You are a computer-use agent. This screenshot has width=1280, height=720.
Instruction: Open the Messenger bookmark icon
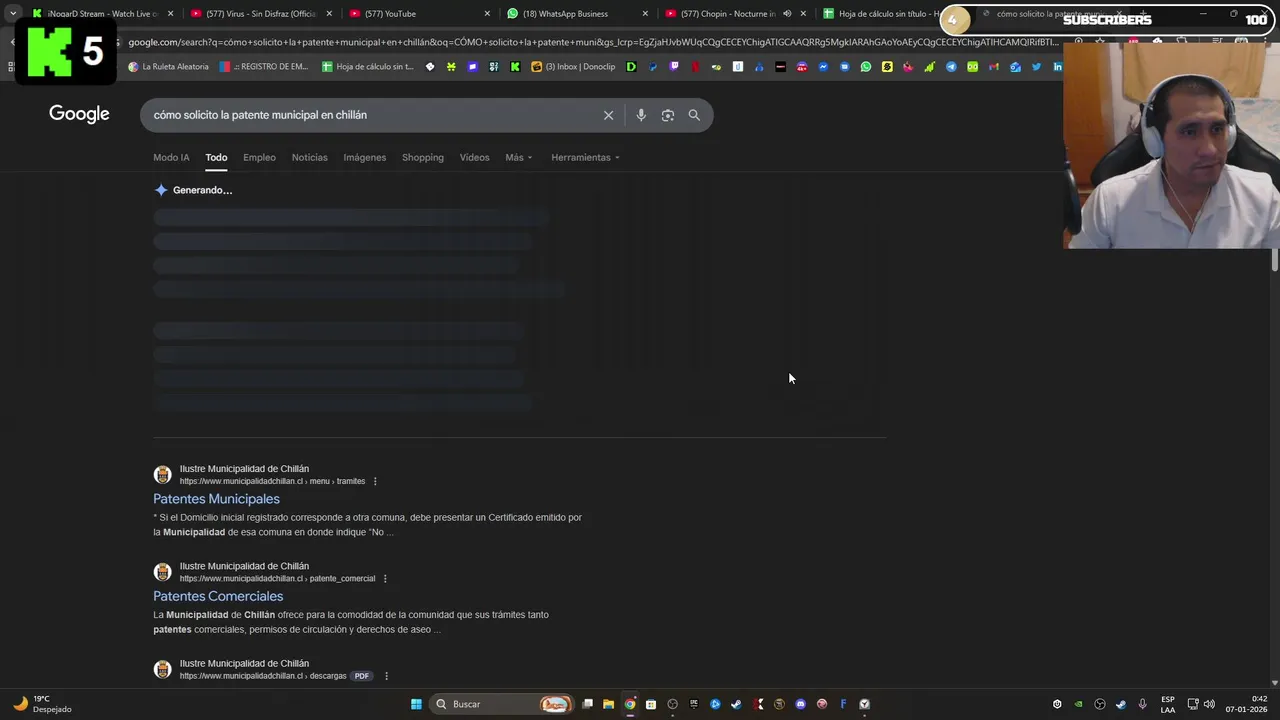(x=824, y=67)
